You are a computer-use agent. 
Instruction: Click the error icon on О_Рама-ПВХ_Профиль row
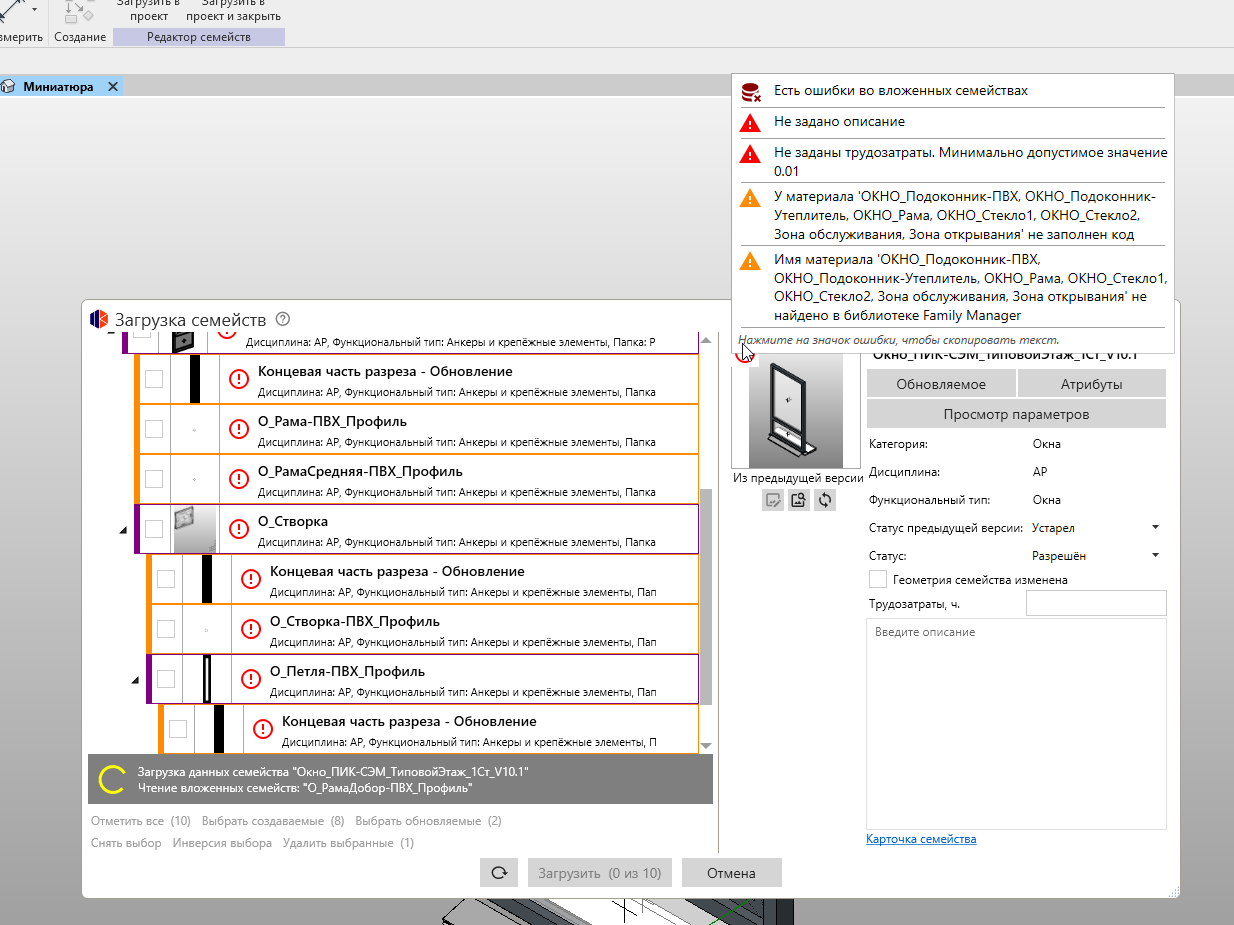click(239, 429)
